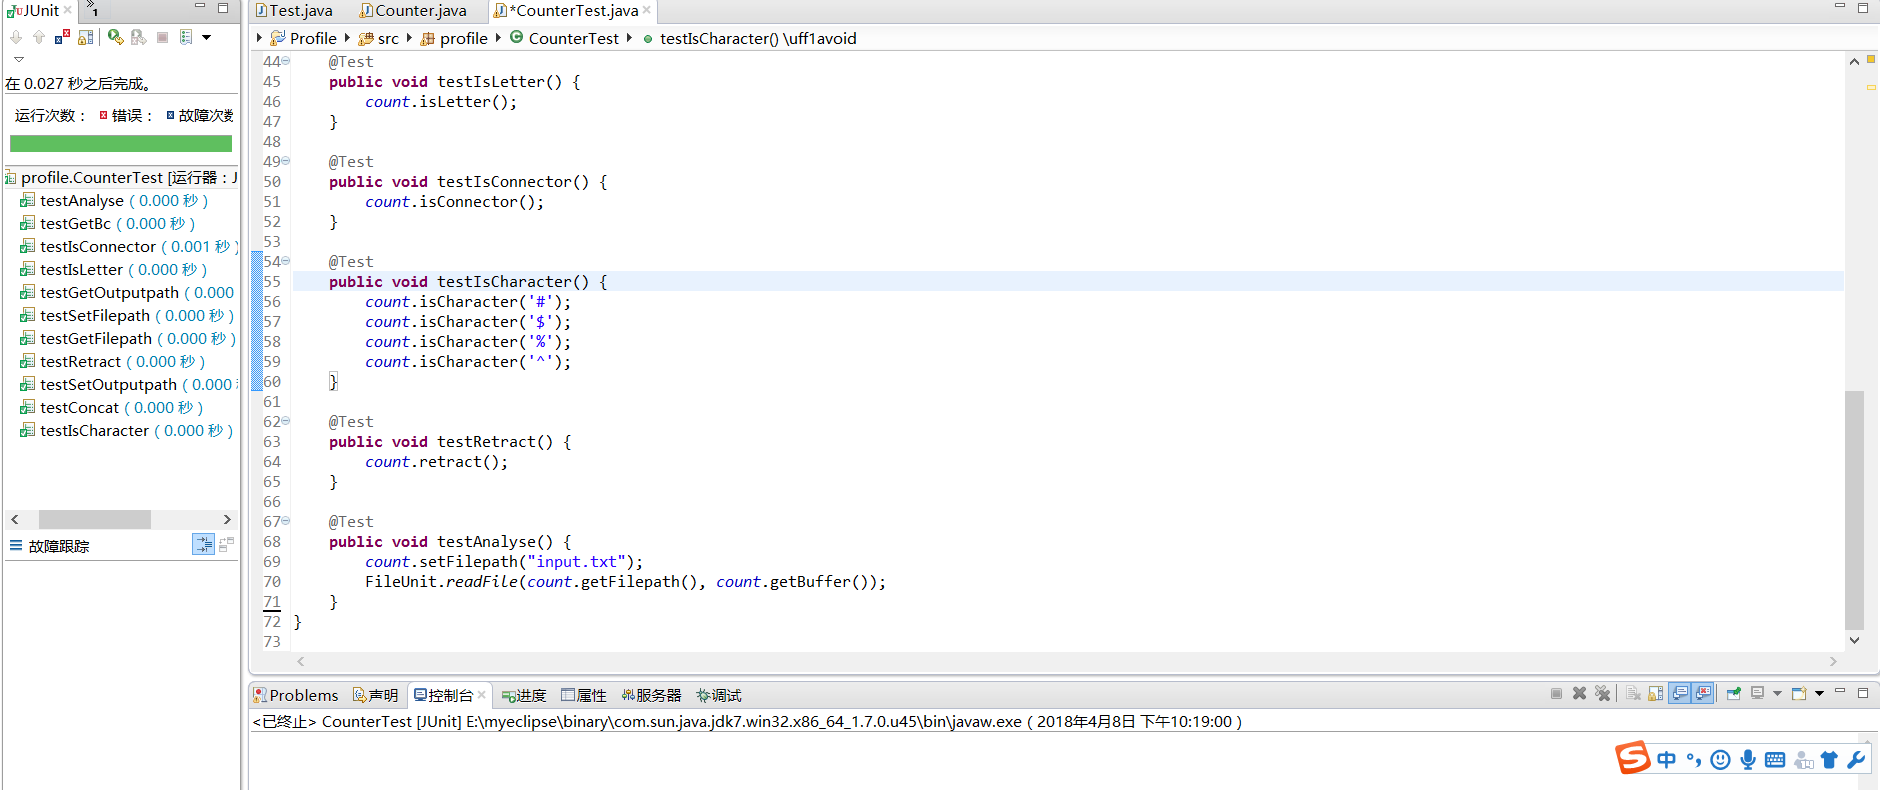Open JUnit test run history

186,38
